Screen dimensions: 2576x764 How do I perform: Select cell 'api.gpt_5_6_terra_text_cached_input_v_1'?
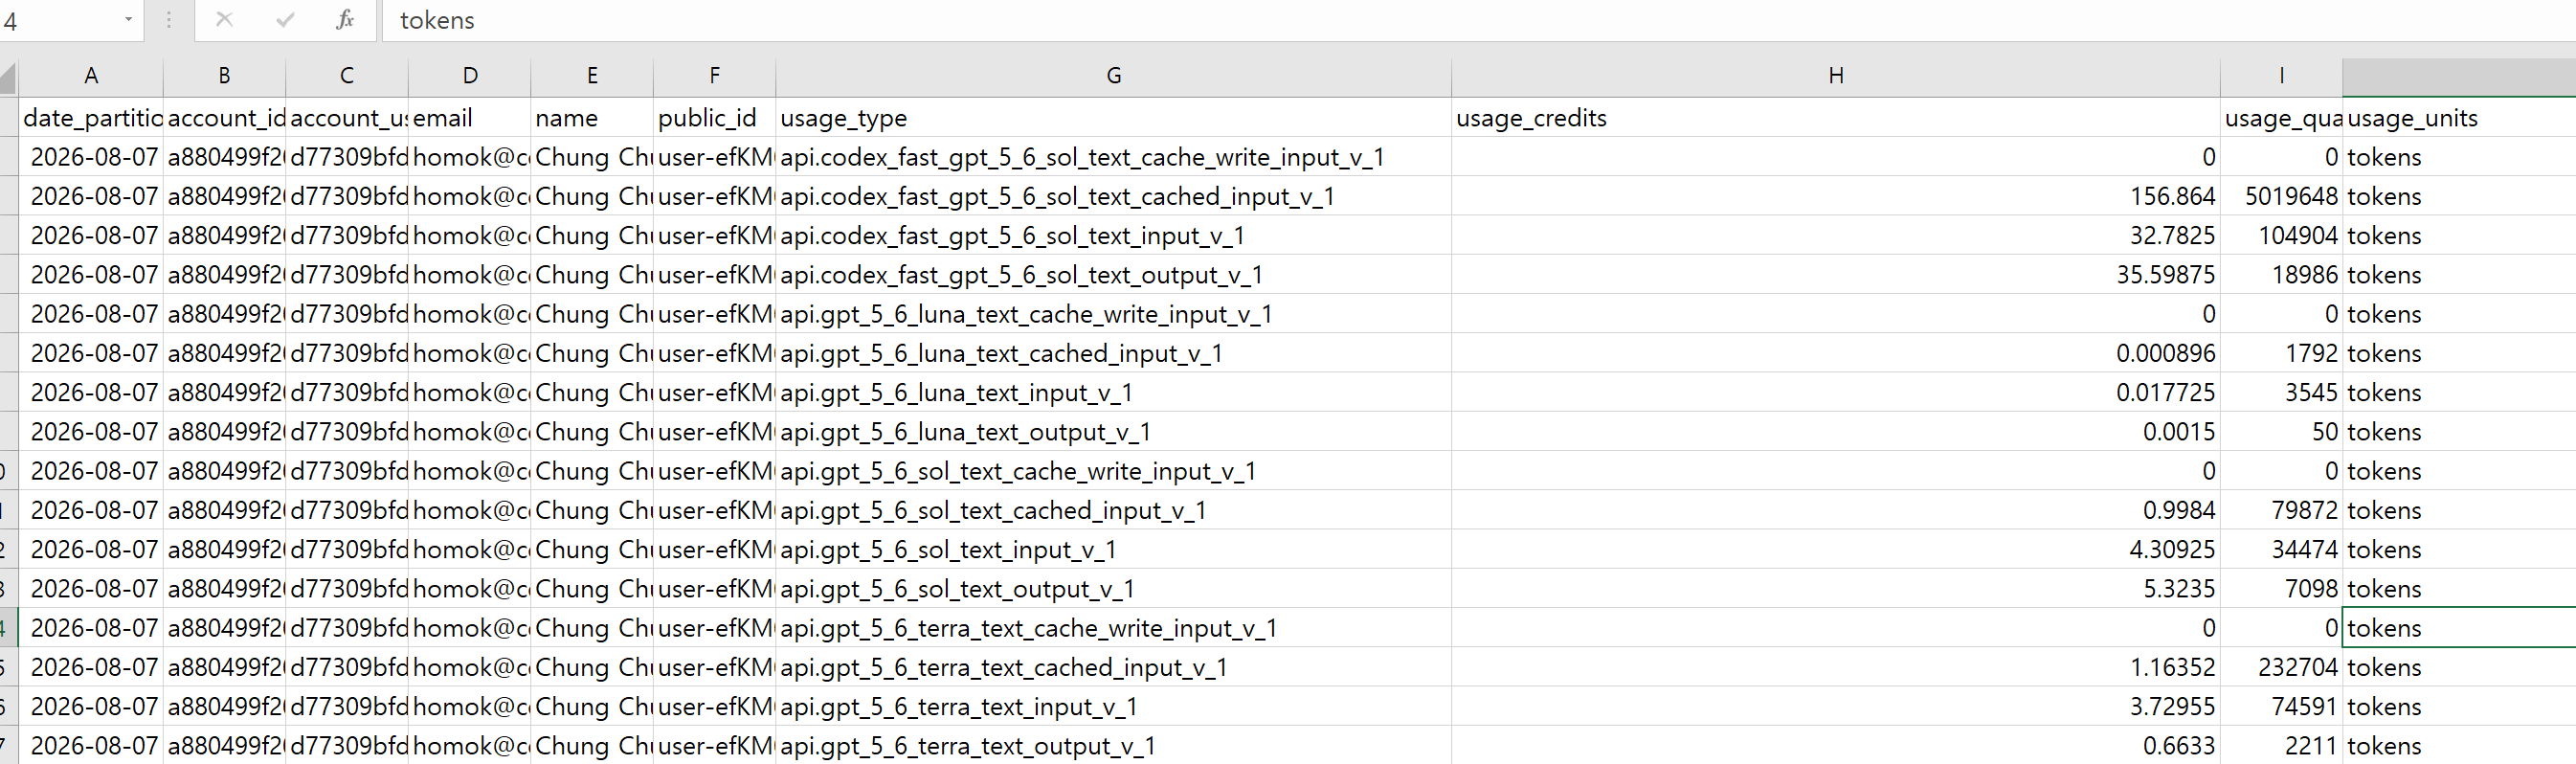[x=1113, y=667]
